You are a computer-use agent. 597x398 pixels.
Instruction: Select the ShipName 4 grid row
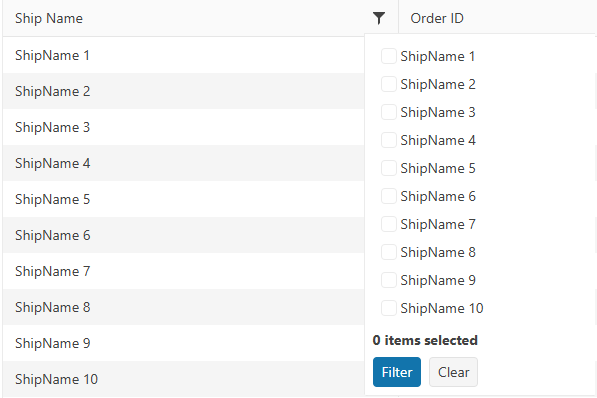coord(184,163)
